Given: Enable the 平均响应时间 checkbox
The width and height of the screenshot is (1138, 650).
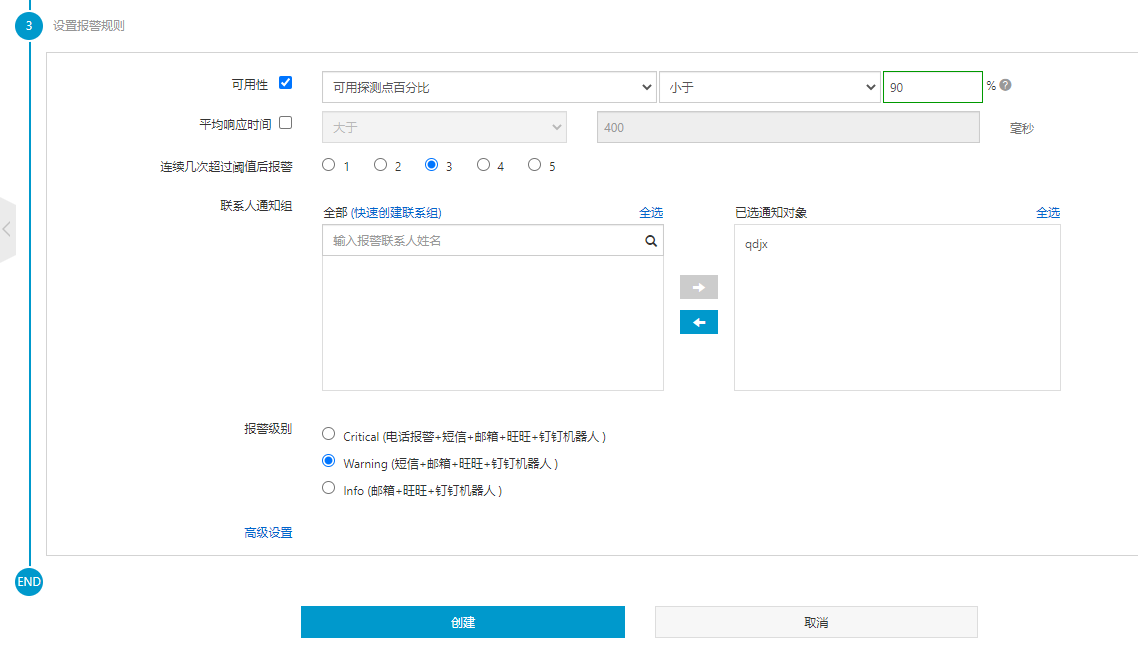Looking at the screenshot, I should click(286, 123).
